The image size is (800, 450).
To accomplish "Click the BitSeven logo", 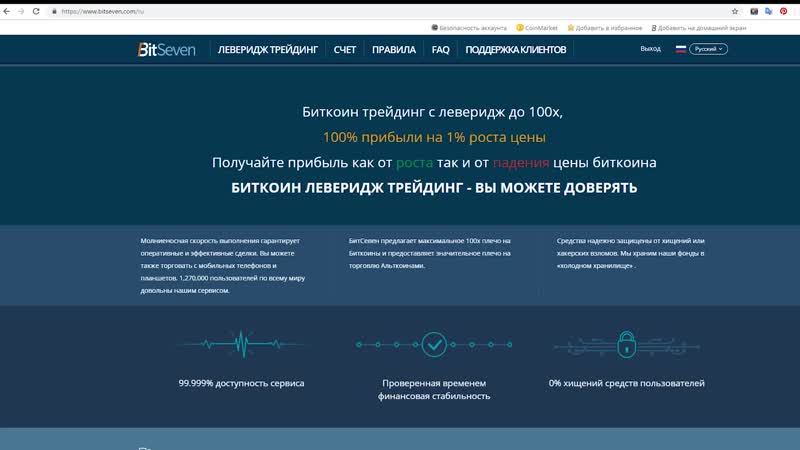I will tap(166, 49).
